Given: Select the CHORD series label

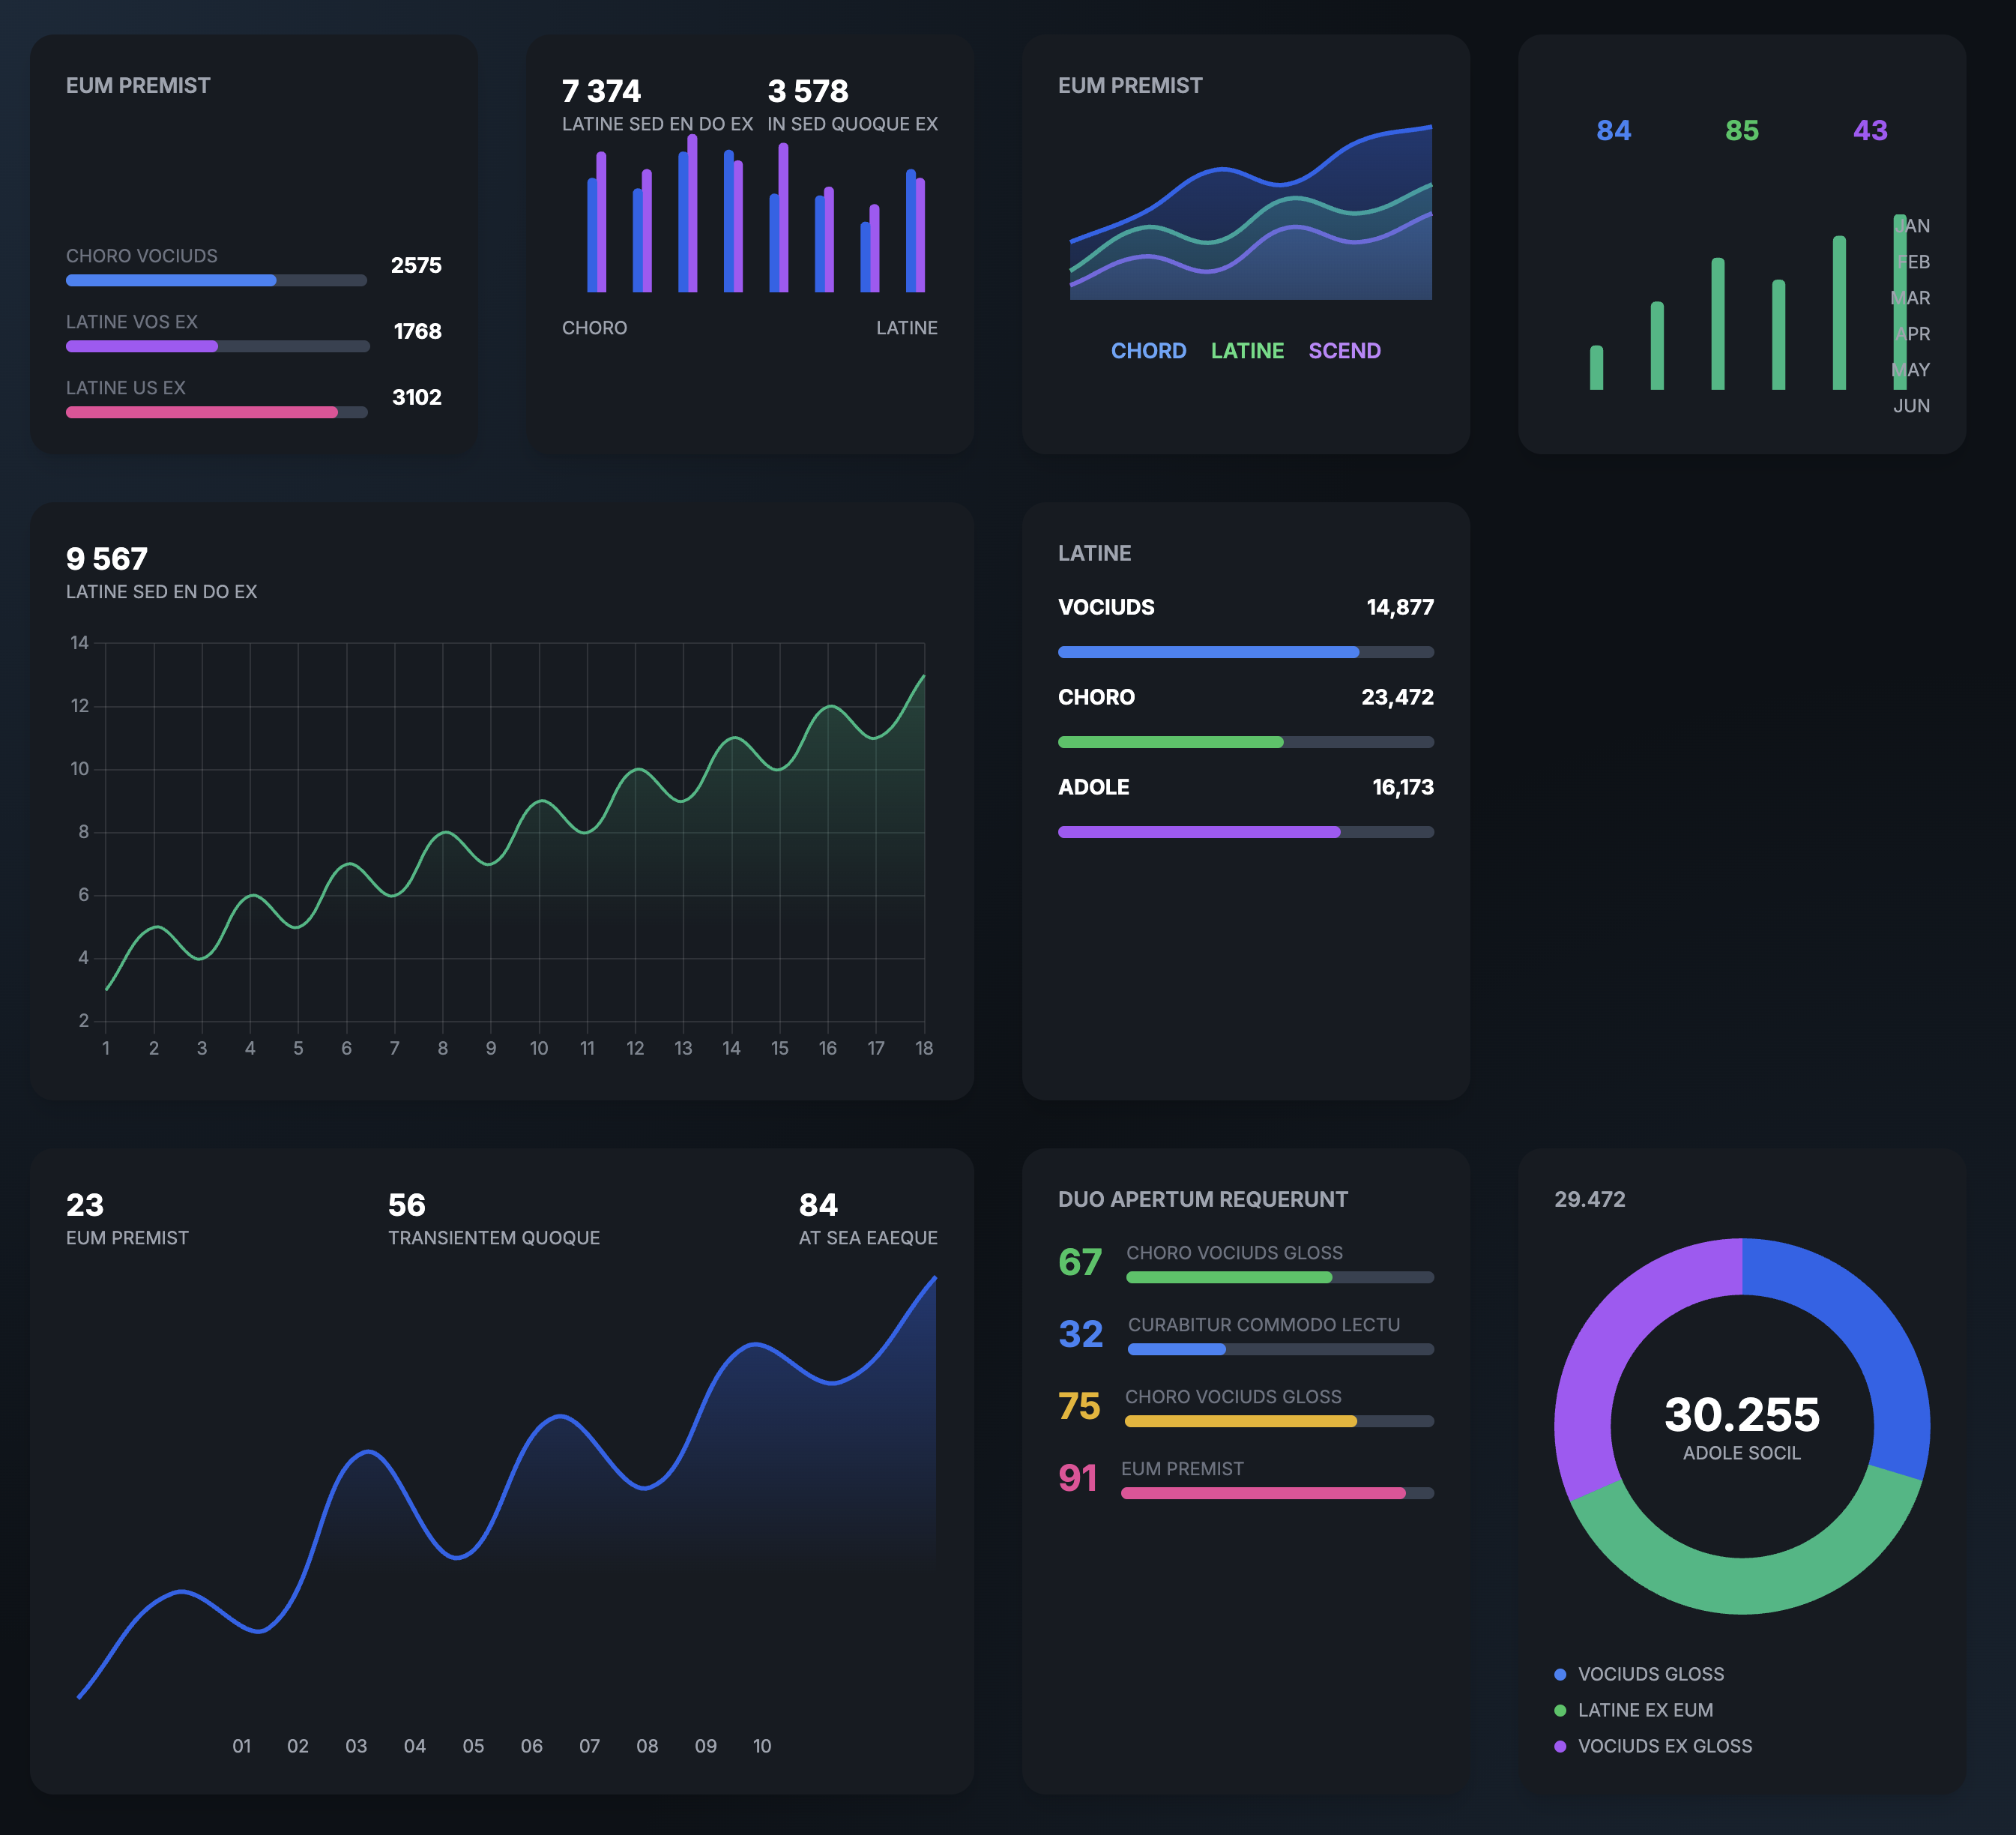Looking at the screenshot, I should click(x=1148, y=351).
